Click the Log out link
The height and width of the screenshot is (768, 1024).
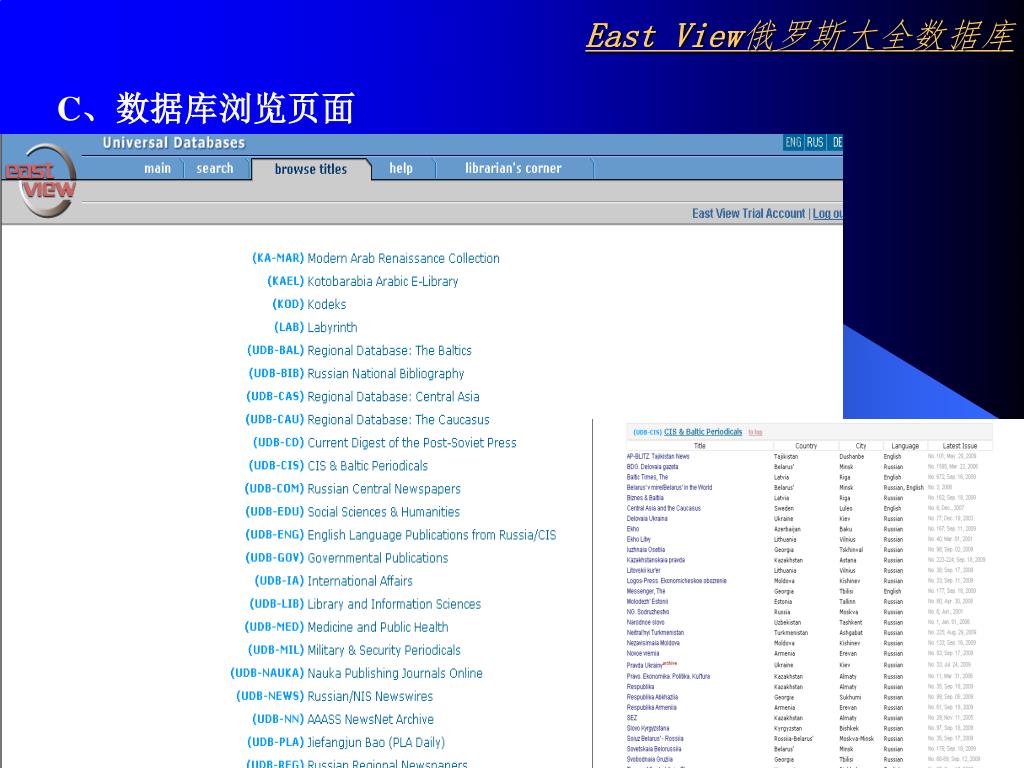tap(827, 214)
